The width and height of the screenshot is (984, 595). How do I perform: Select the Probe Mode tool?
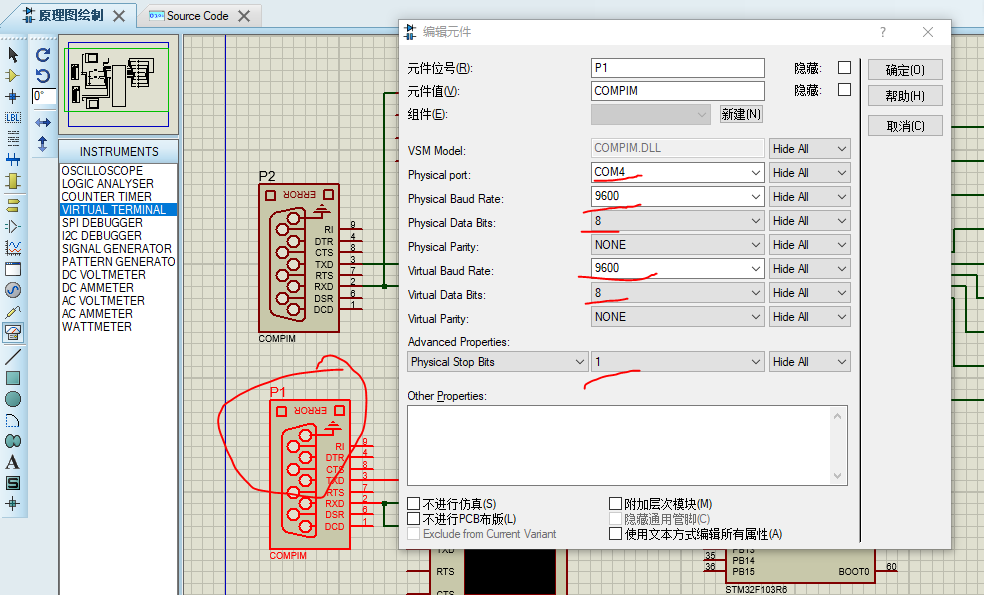(13, 311)
